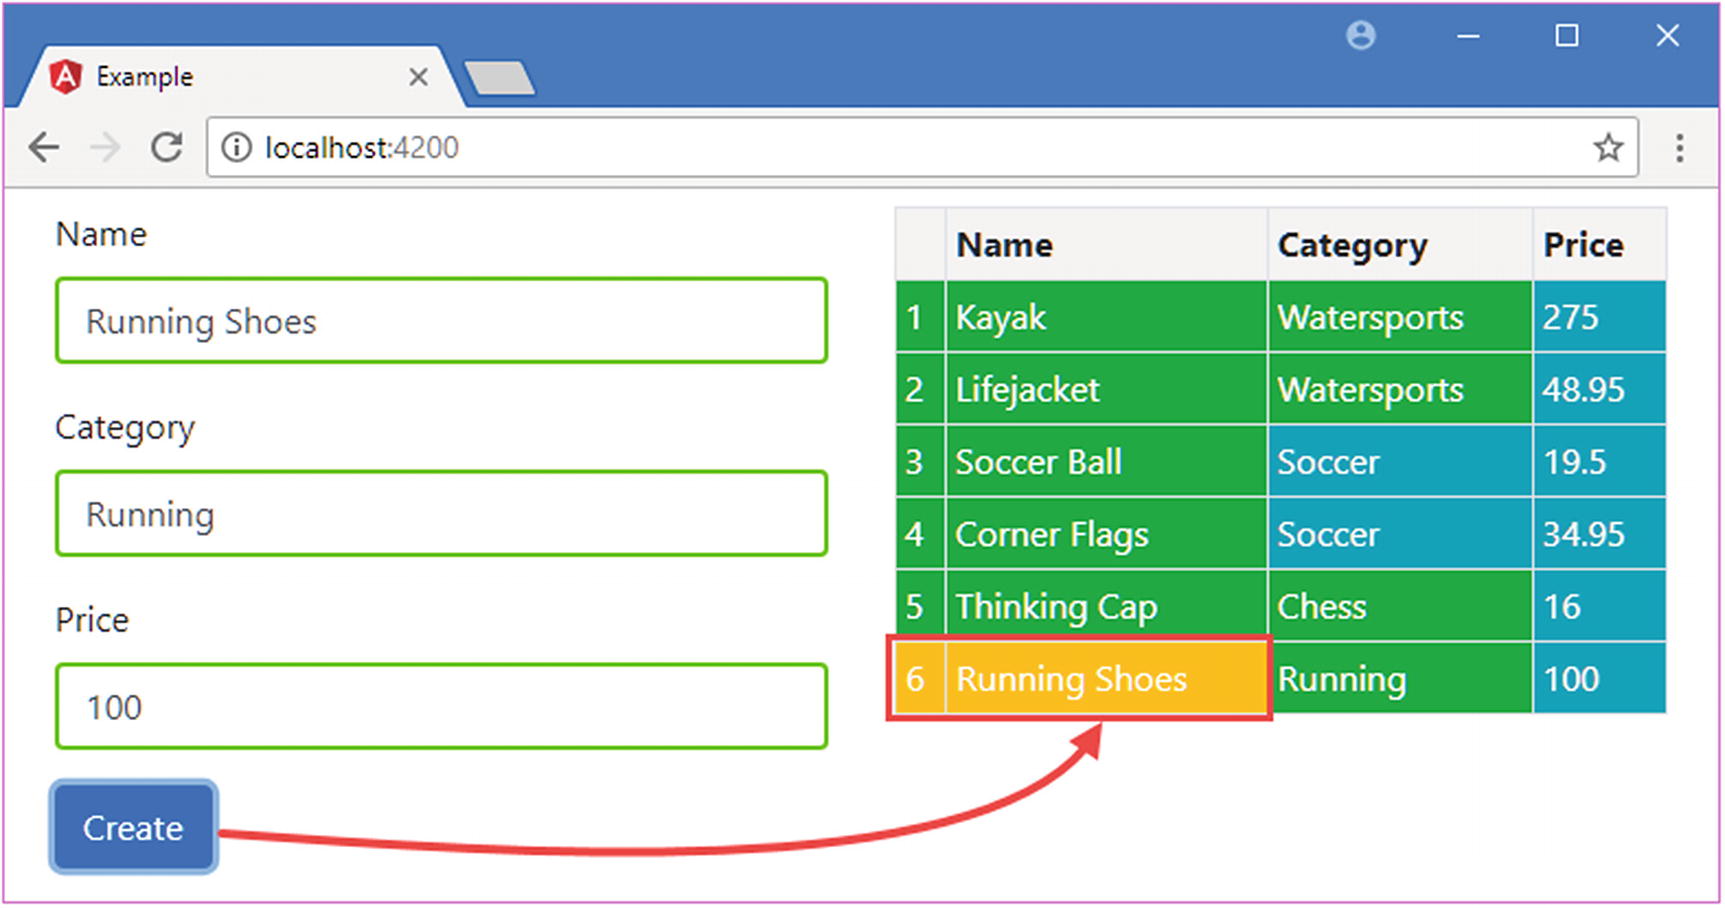The height and width of the screenshot is (908, 1725).
Task: Click price 100 cell in table
Action: (x=1600, y=679)
